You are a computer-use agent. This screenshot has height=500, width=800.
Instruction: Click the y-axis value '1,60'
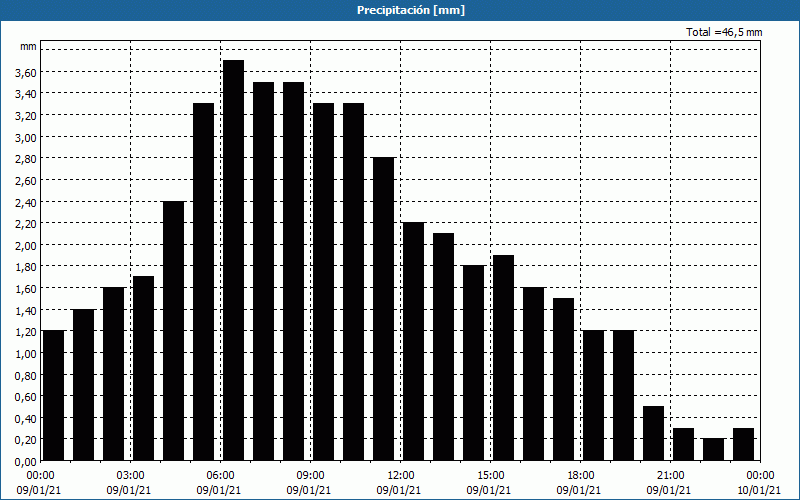point(26,289)
